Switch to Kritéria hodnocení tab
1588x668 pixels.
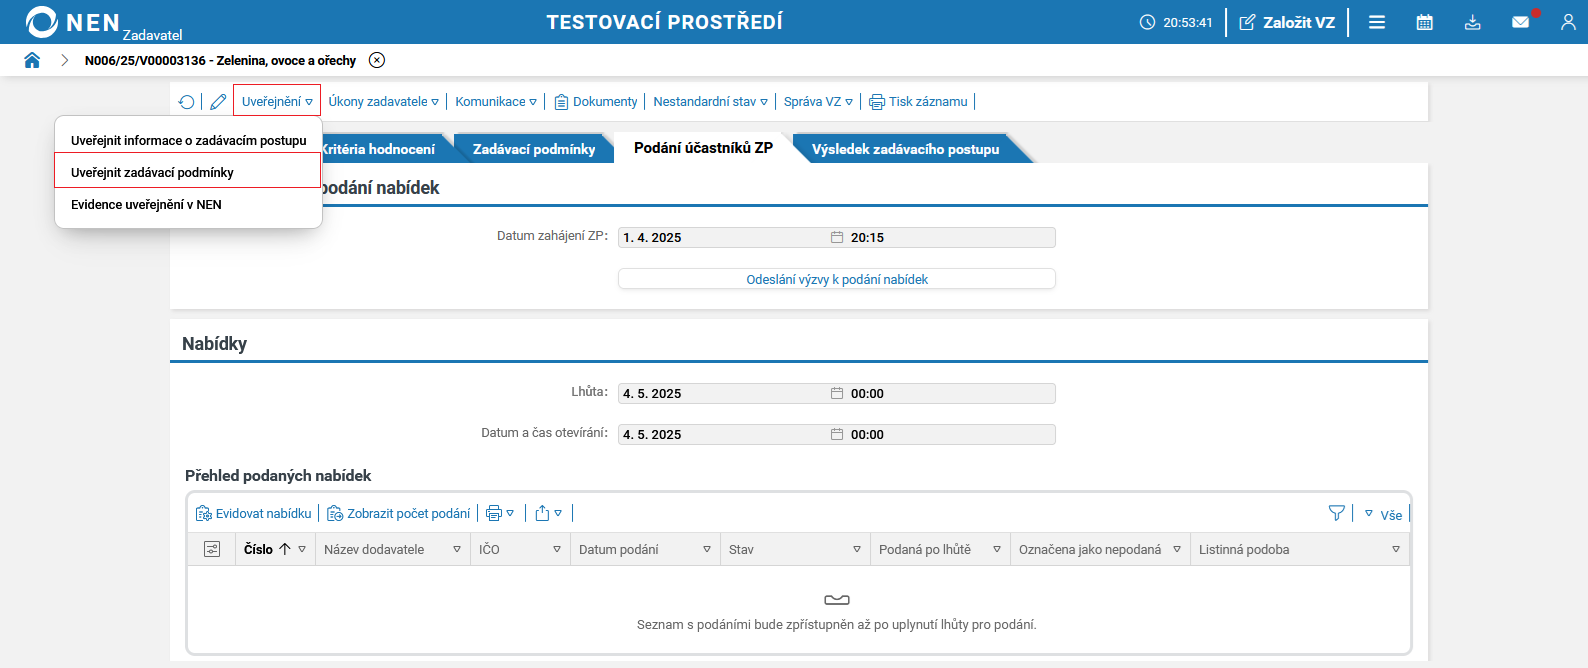click(378, 149)
